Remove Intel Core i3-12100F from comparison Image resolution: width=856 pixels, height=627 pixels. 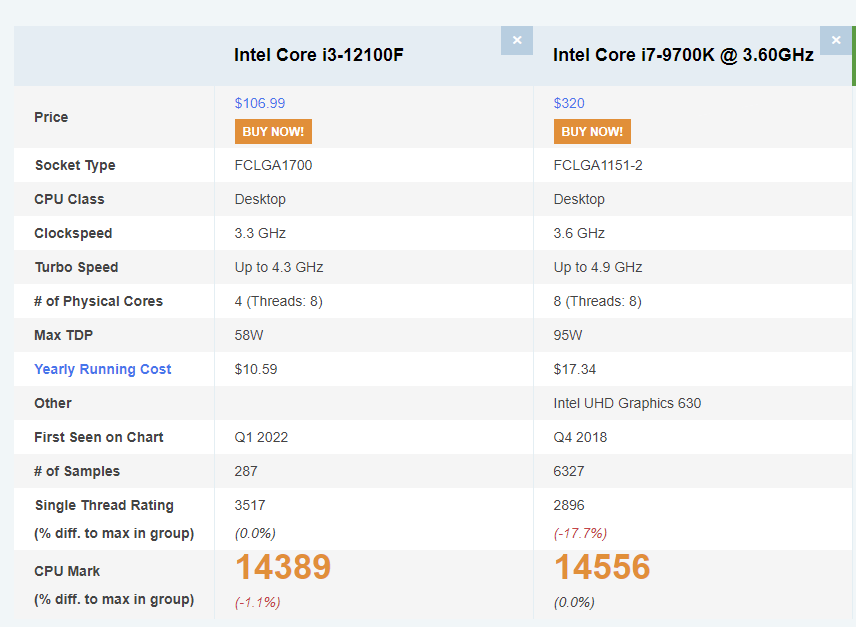[x=516, y=40]
